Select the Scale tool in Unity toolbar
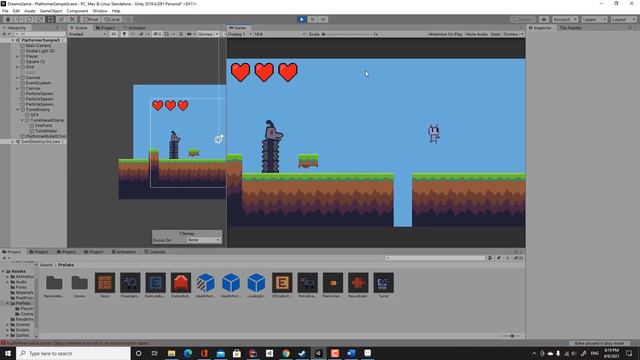Image resolution: width=640 pixels, height=360 pixels. (40, 19)
